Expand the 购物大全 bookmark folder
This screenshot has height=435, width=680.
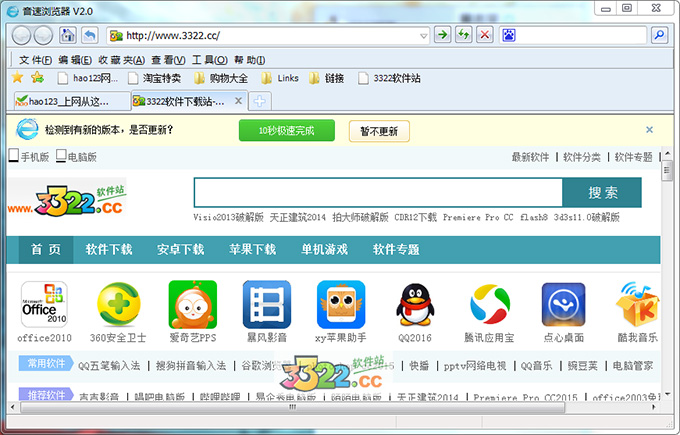pos(221,78)
